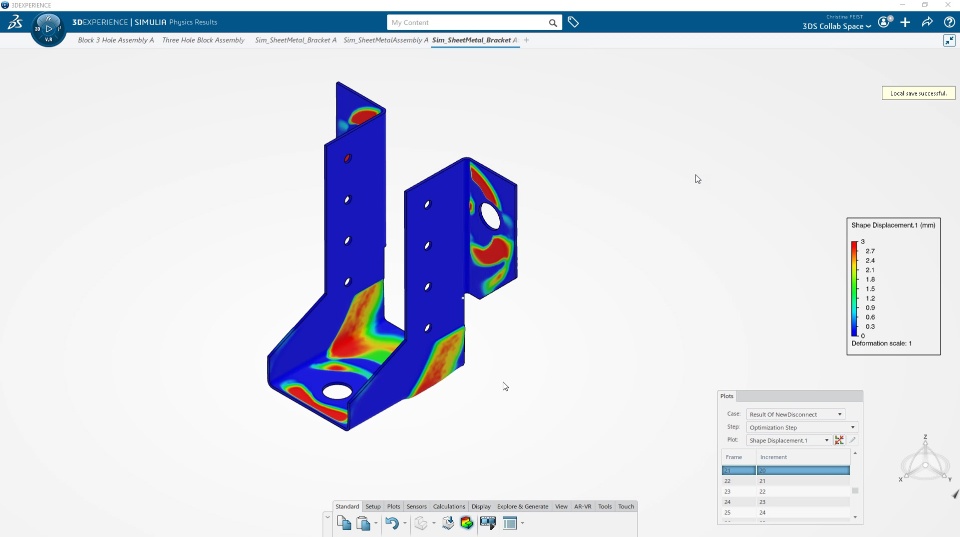Click the 3DS logo icon in top bar
Screen dimensions: 960x537
tap(15, 23)
